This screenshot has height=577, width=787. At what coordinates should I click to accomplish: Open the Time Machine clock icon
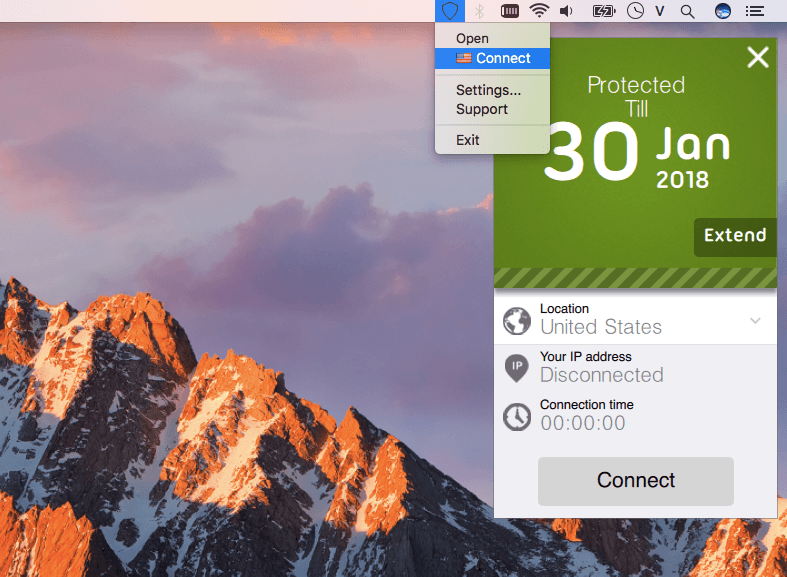635,11
